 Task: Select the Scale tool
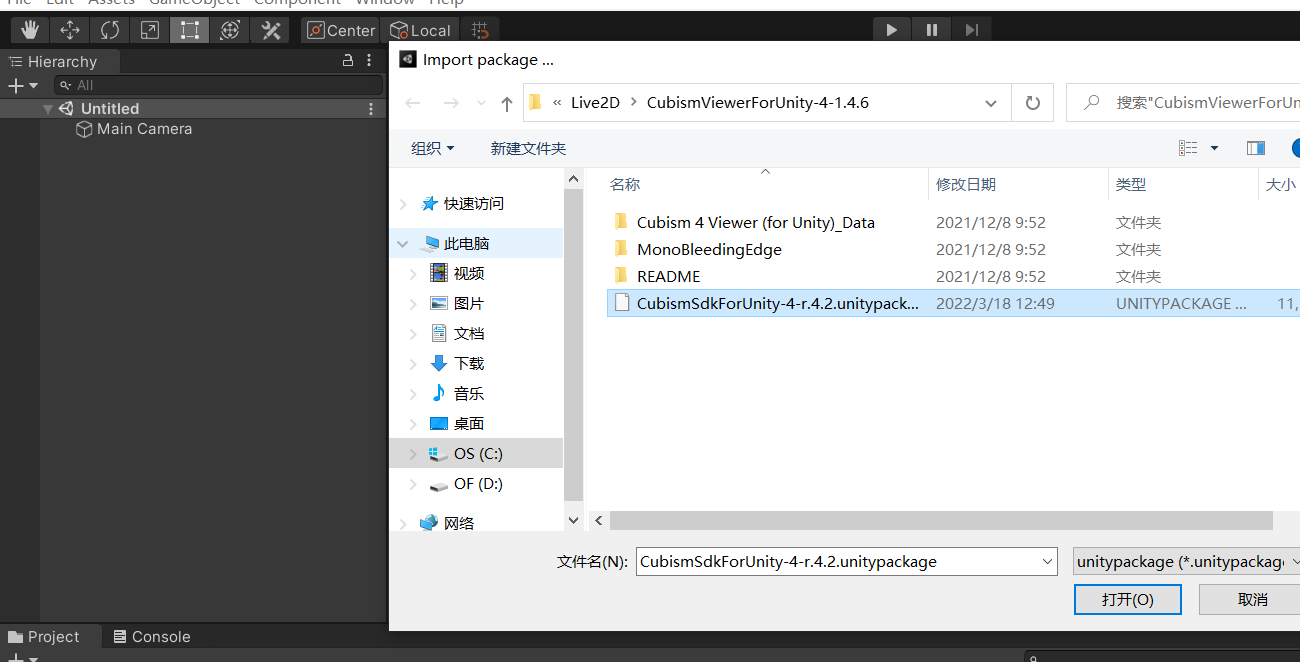click(x=150, y=30)
